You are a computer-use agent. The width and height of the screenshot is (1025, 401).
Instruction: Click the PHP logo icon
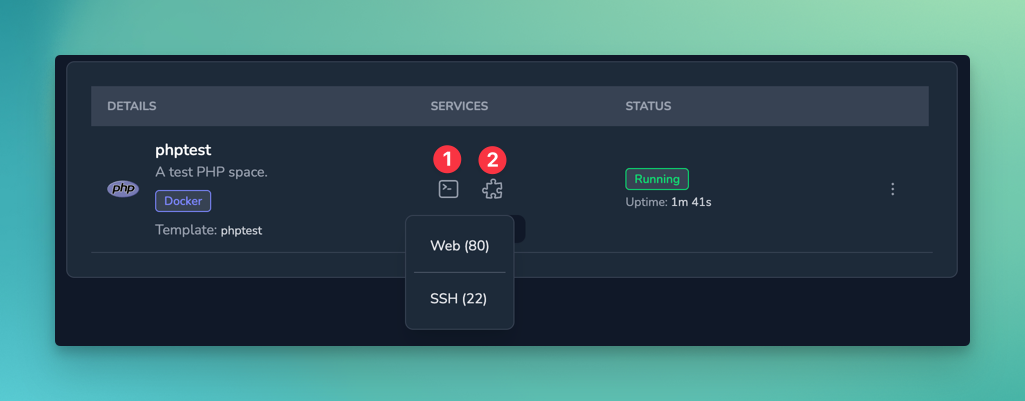(123, 188)
